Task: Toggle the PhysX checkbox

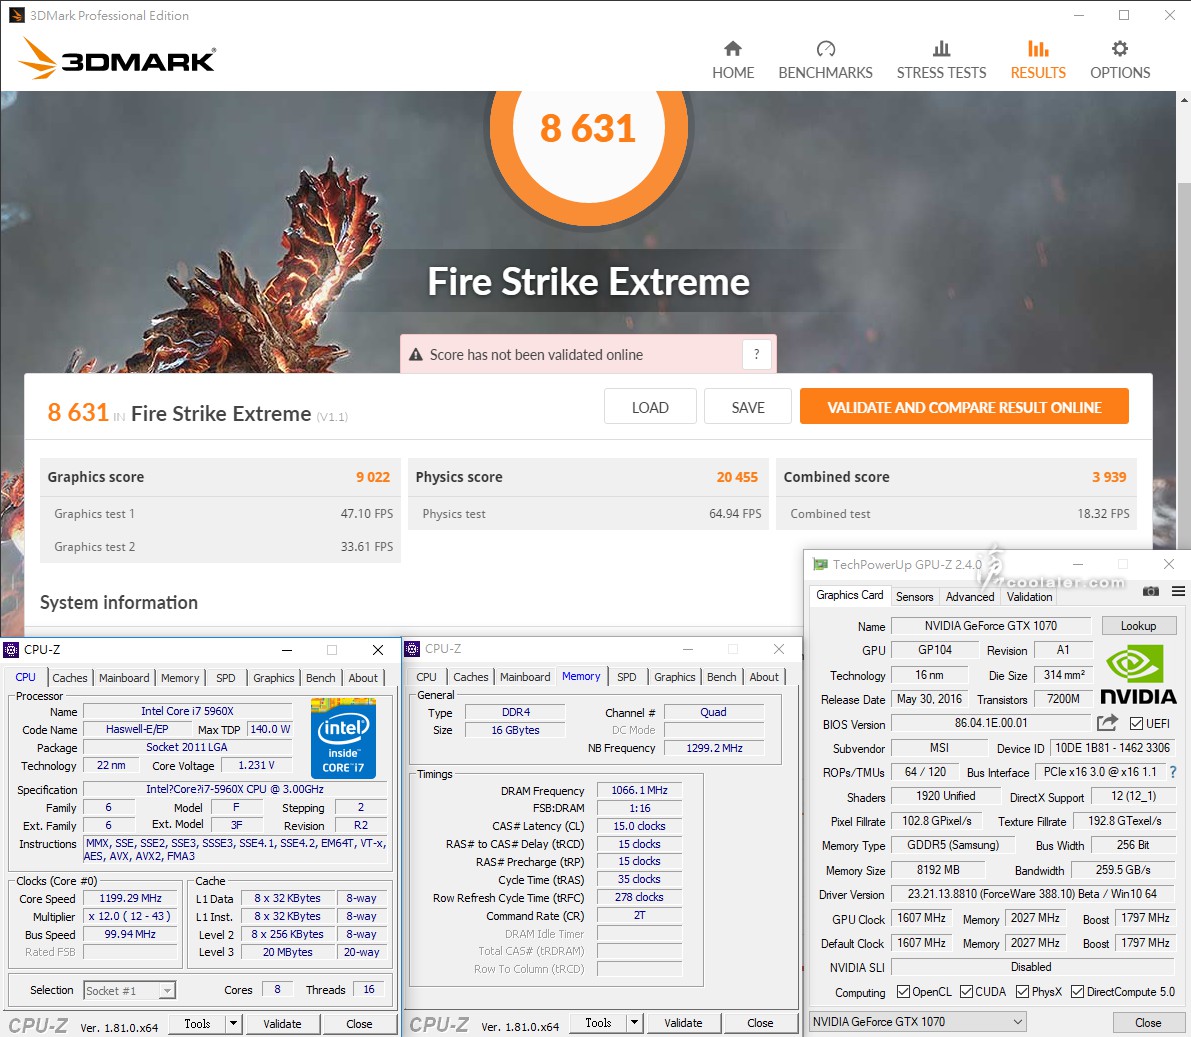Action: coord(1022,991)
